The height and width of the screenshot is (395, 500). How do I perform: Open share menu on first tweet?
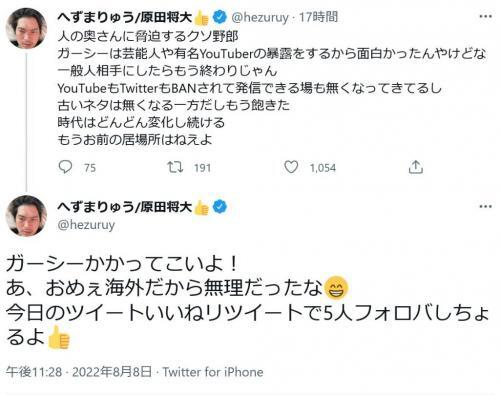[x=416, y=167]
